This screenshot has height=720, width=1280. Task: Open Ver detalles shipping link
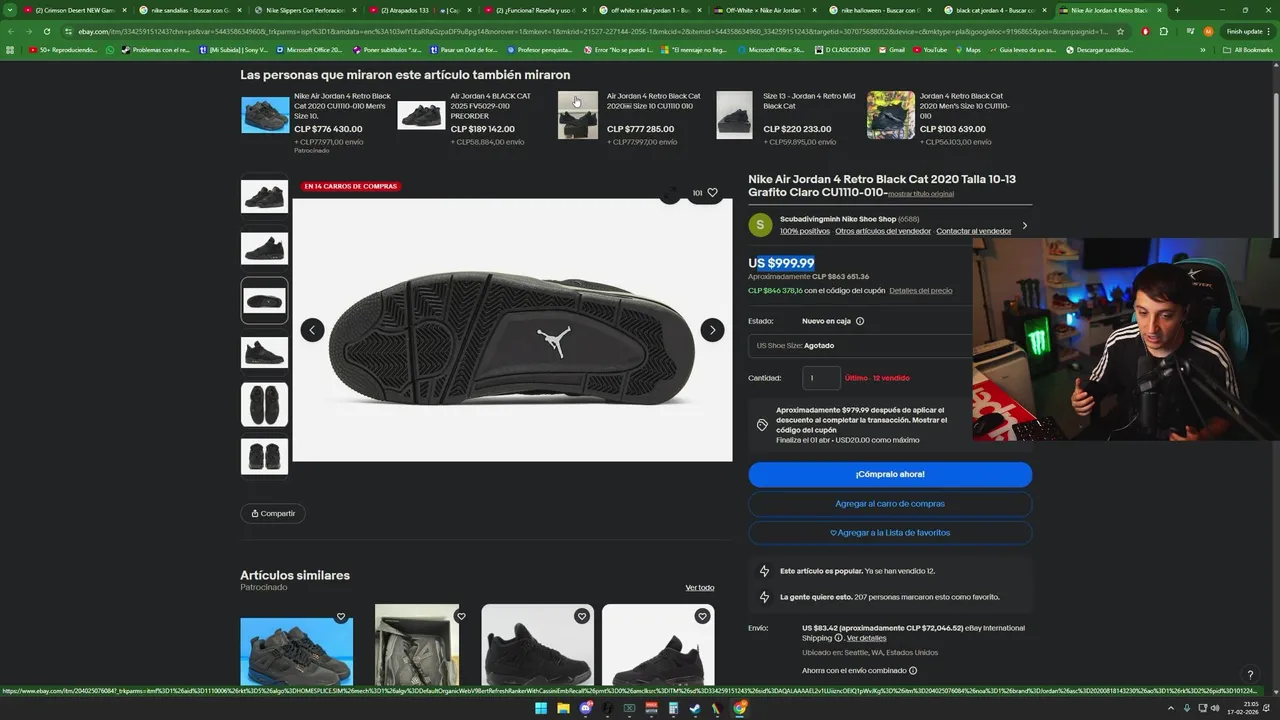(866, 638)
